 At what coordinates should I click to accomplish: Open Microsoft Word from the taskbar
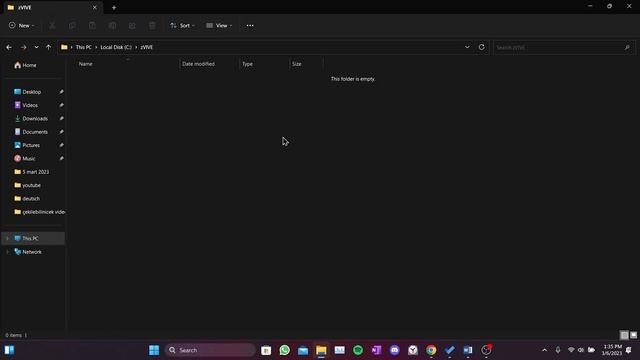(468, 350)
